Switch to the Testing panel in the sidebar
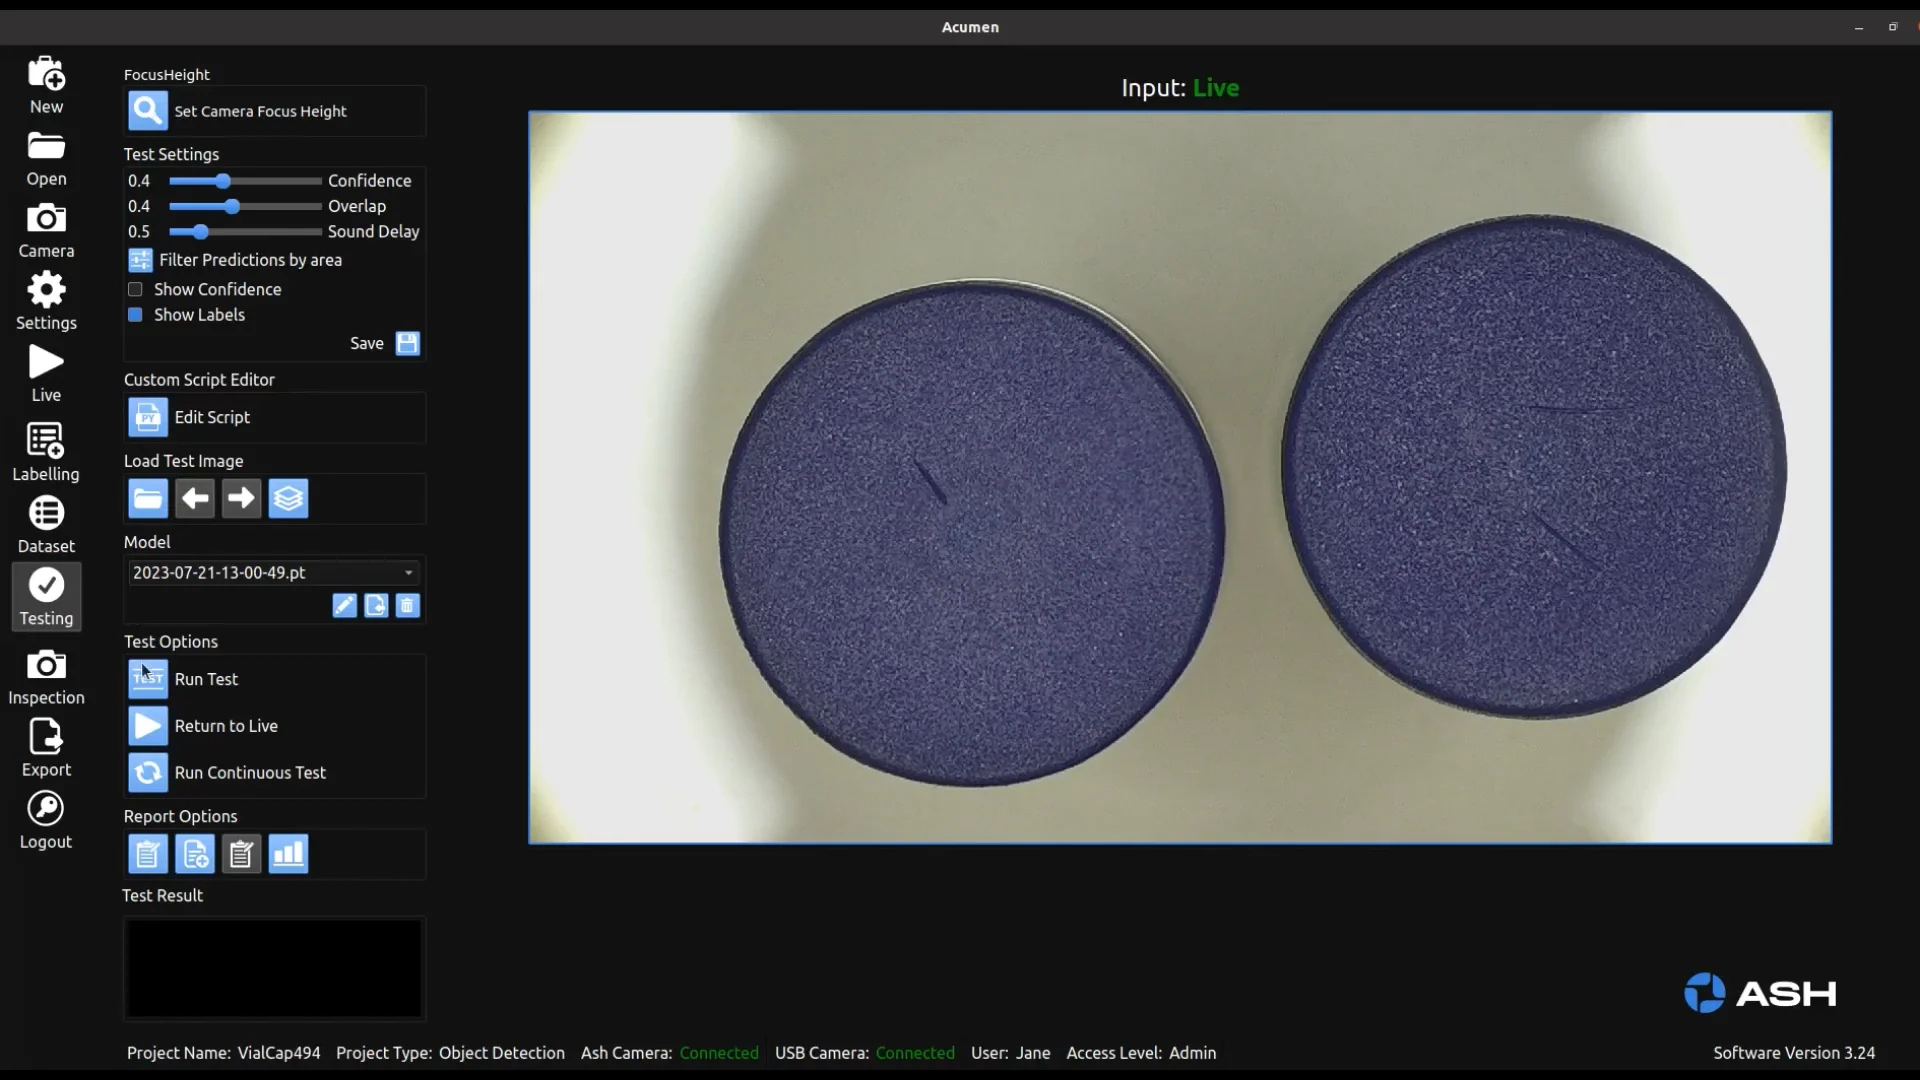Image resolution: width=1920 pixels, height=1080 pixels. tap(45, 596)
